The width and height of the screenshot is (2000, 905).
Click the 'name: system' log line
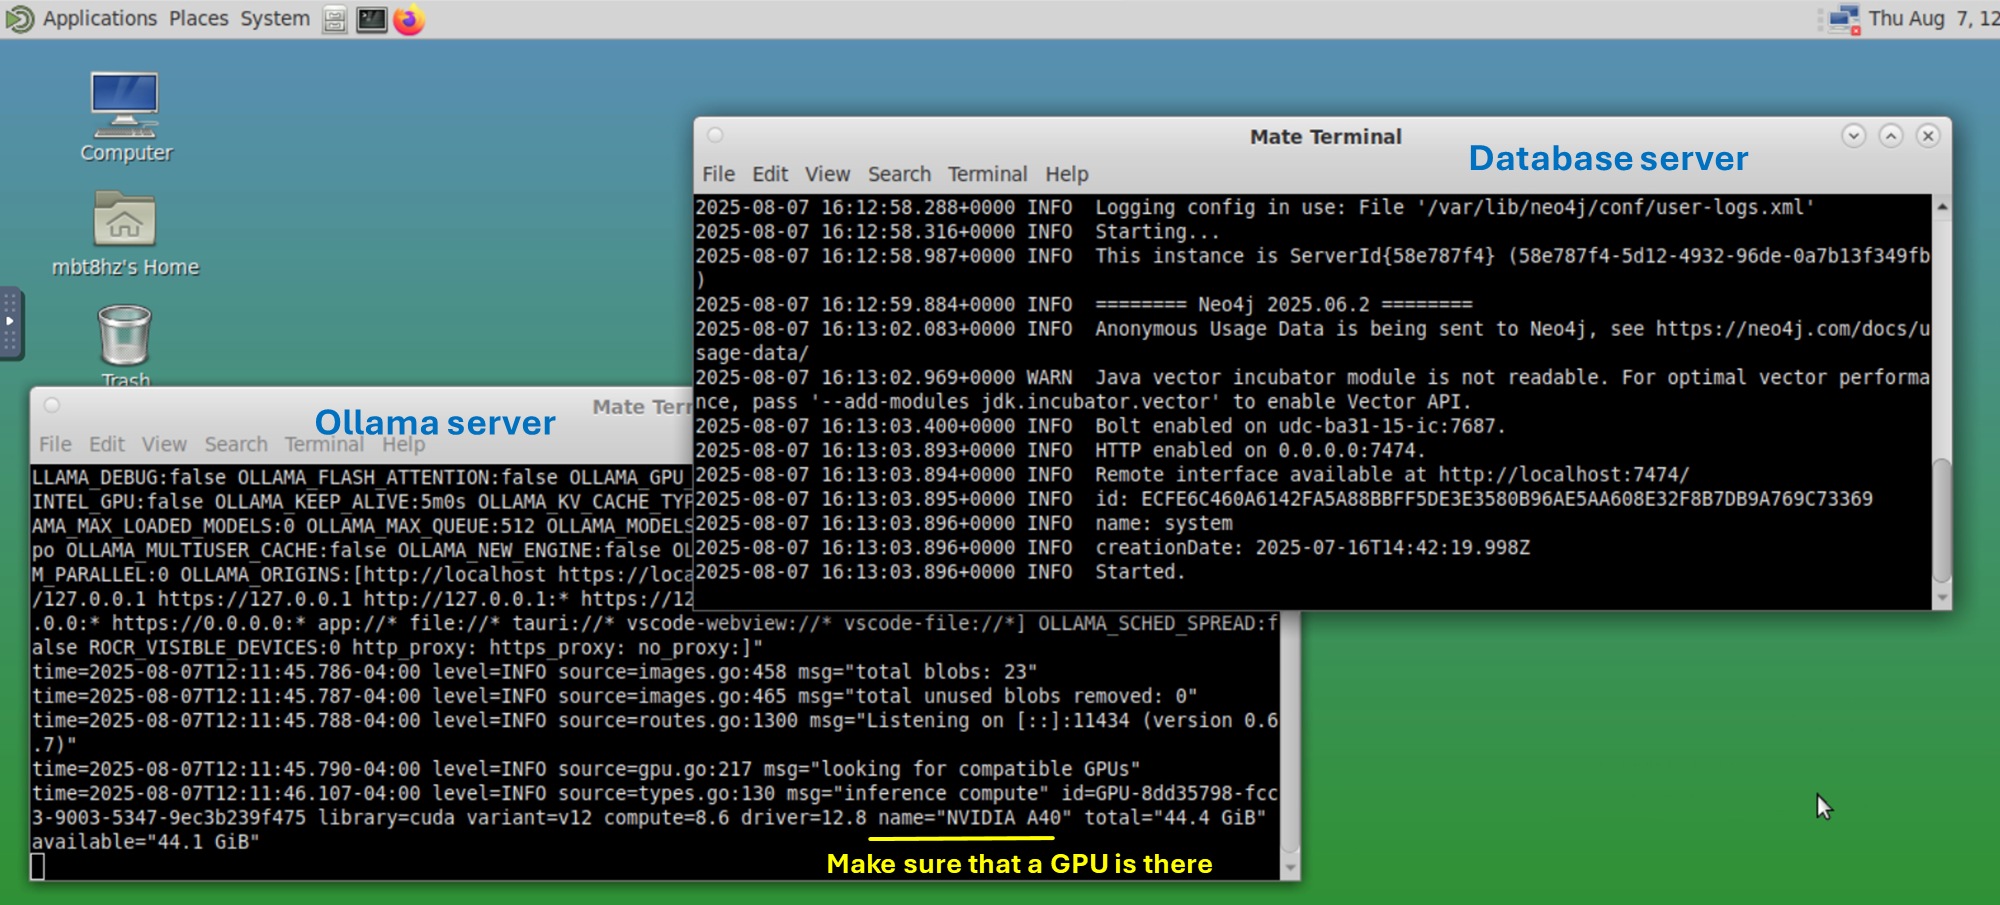point(964,523)
